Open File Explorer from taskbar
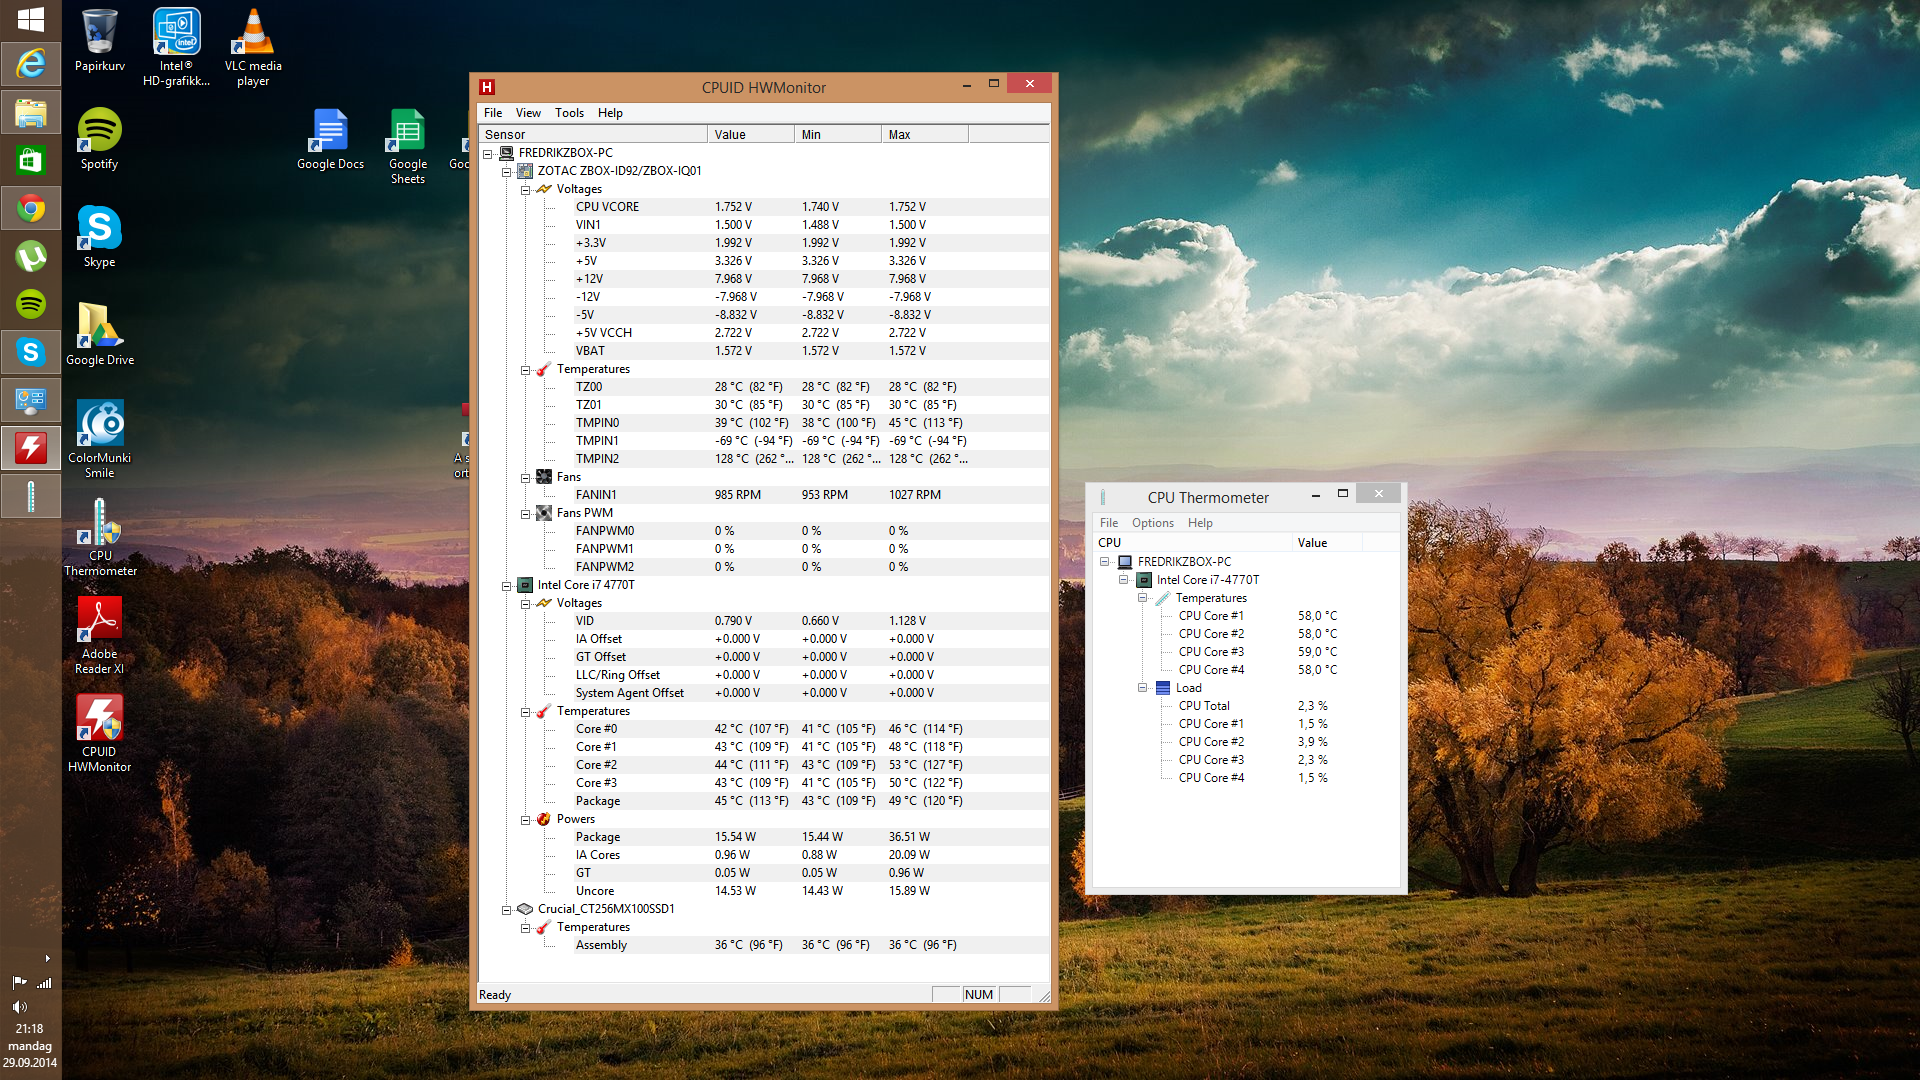1920x1080 pixels. [31, 112]
